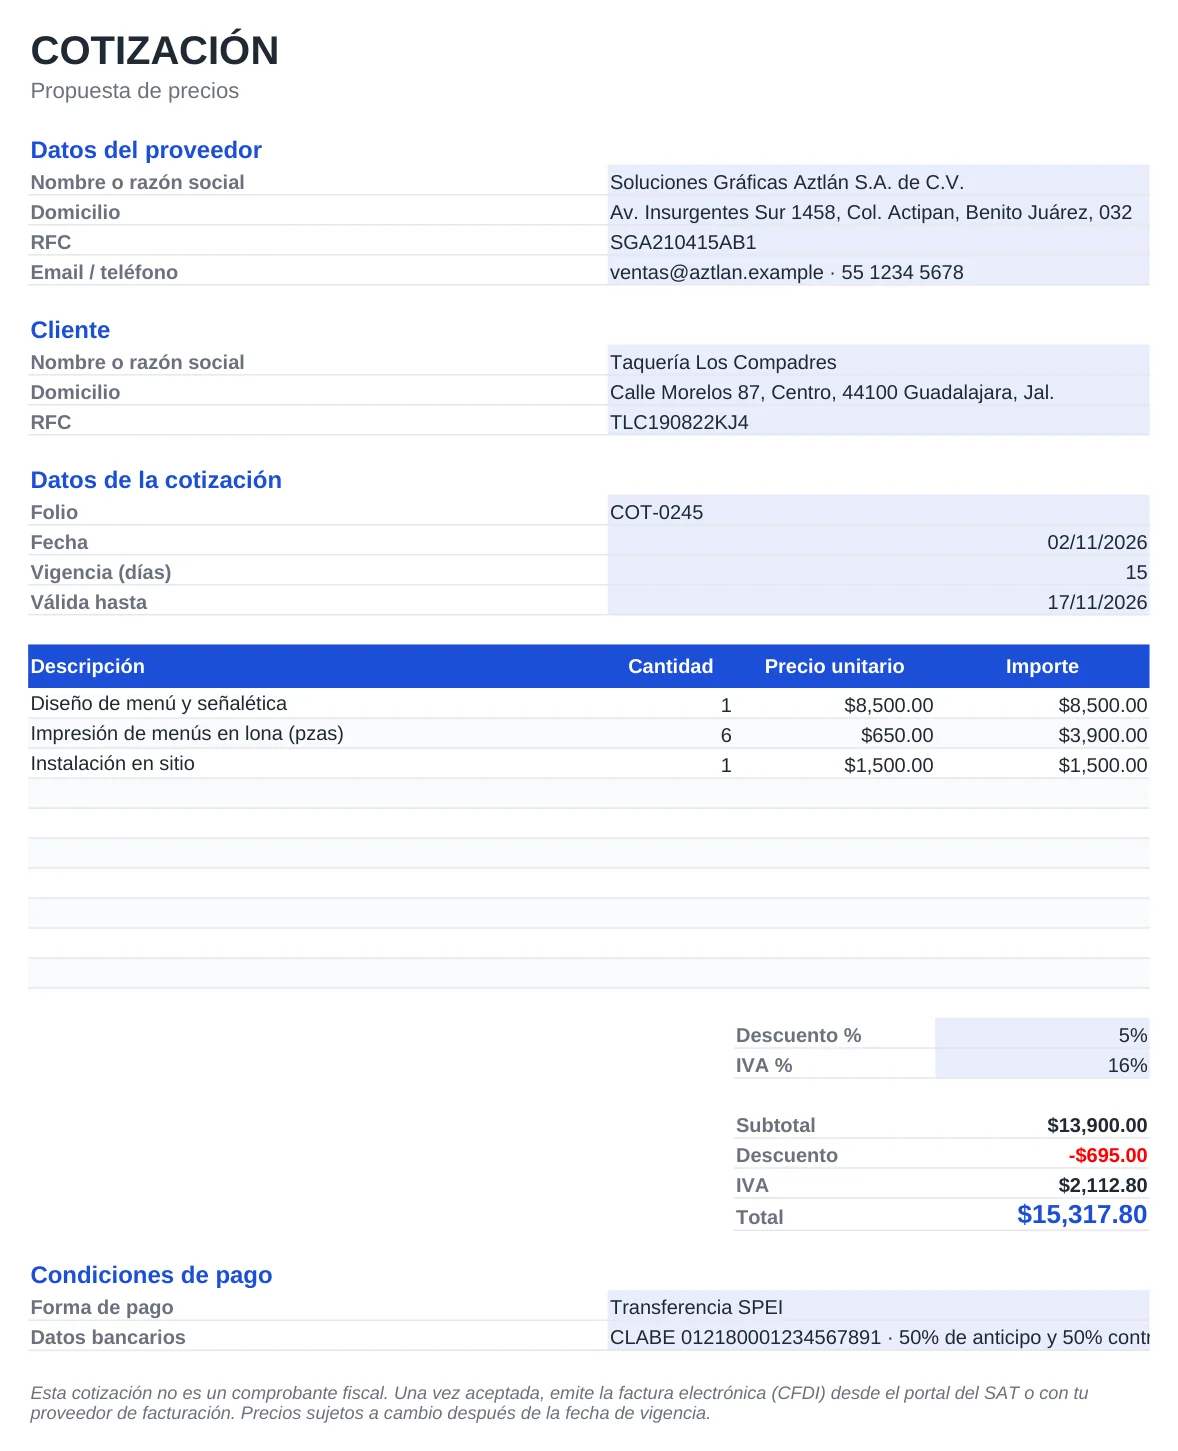
Task: Edit supplier name 'Soluciones Gráficas Aztlán S.A. de C.V.'
Action: point(878,181)
